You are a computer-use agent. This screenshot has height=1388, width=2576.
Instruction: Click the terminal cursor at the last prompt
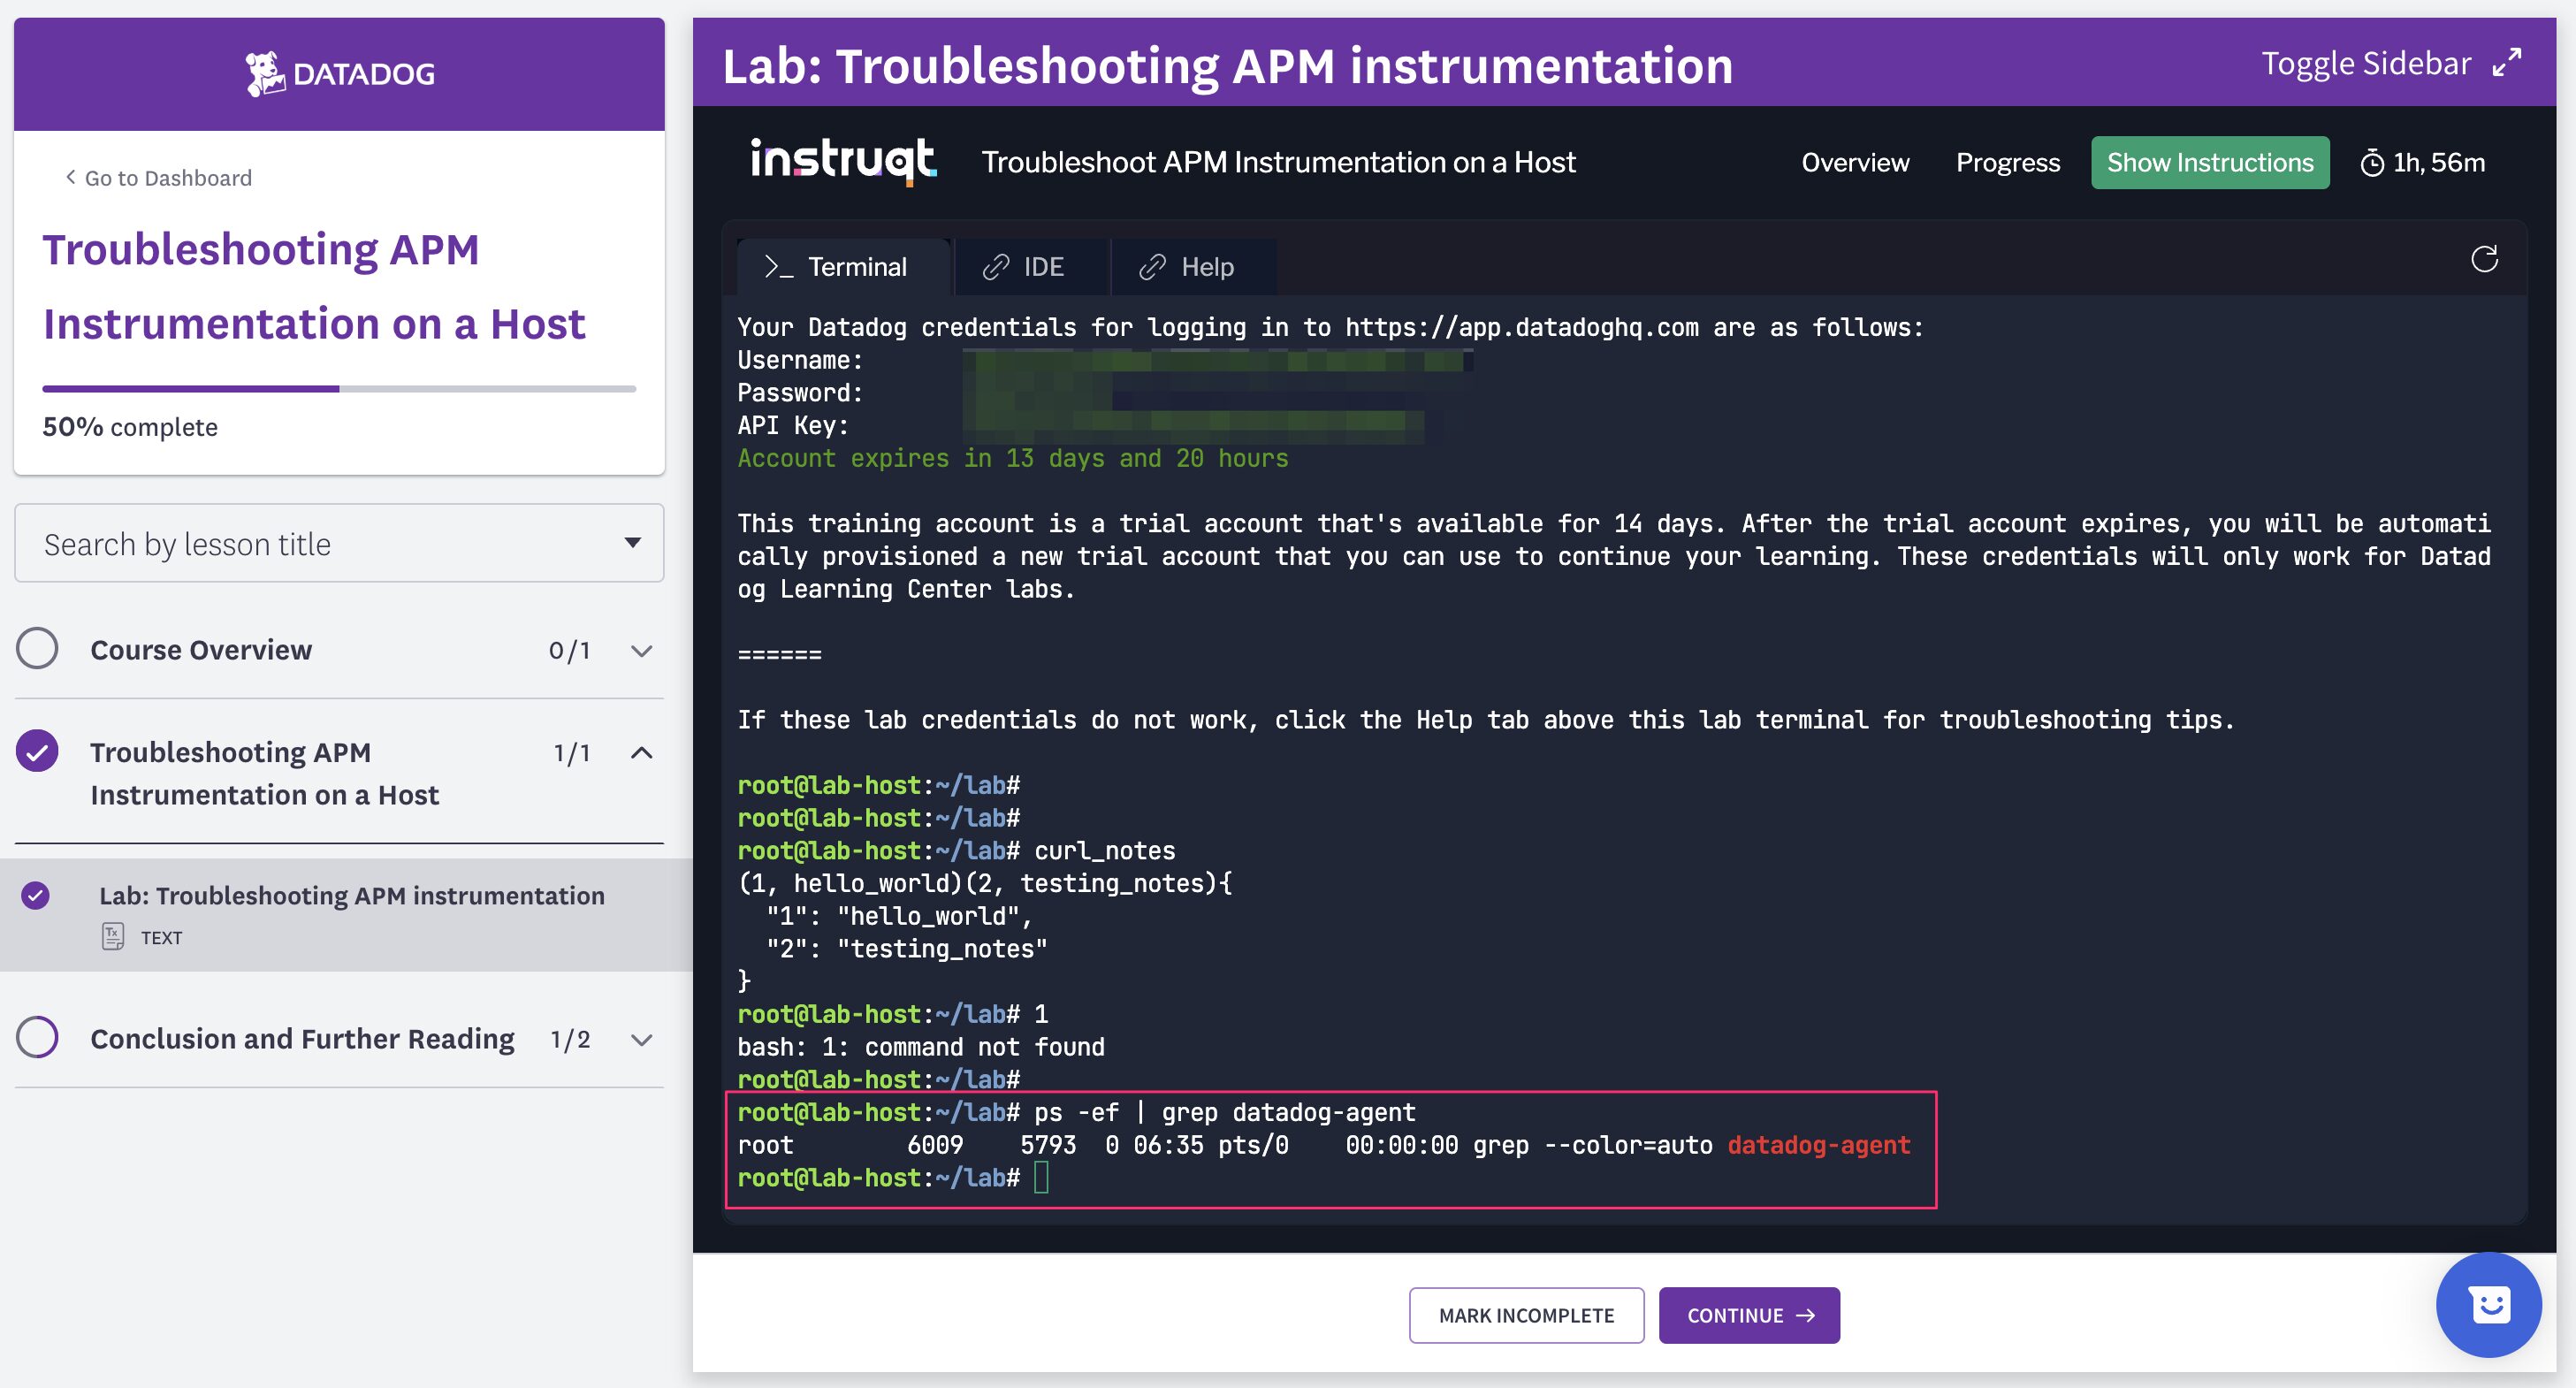point(1041,1178)
